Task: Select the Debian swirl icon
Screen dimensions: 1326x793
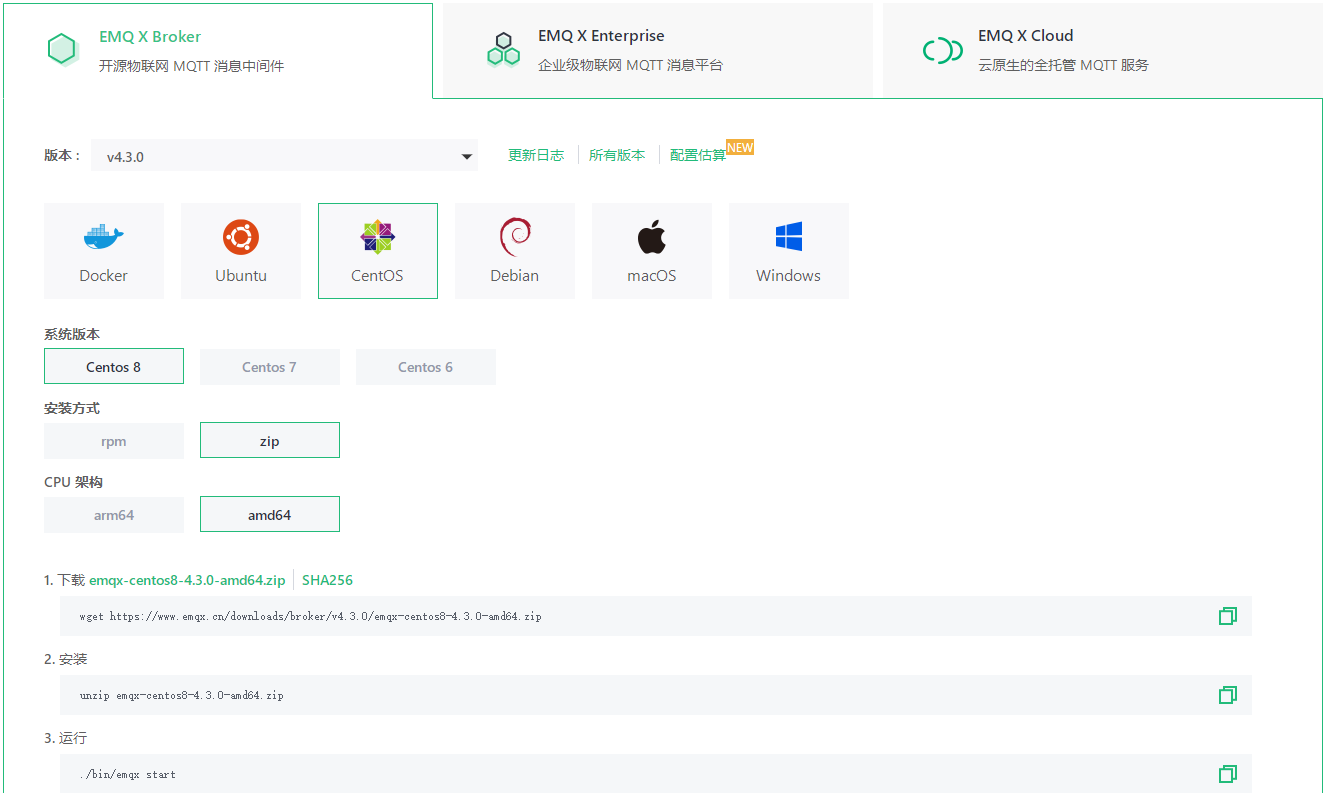Action: tap(515, 237)
